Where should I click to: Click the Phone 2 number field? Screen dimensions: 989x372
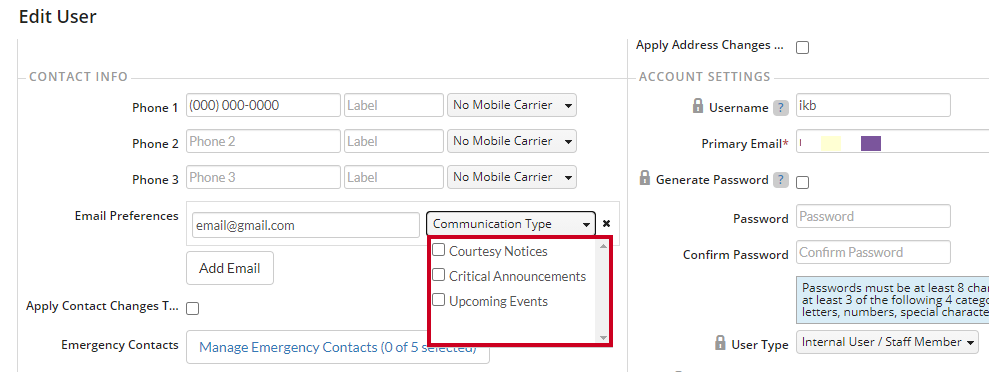click(263, 141)
